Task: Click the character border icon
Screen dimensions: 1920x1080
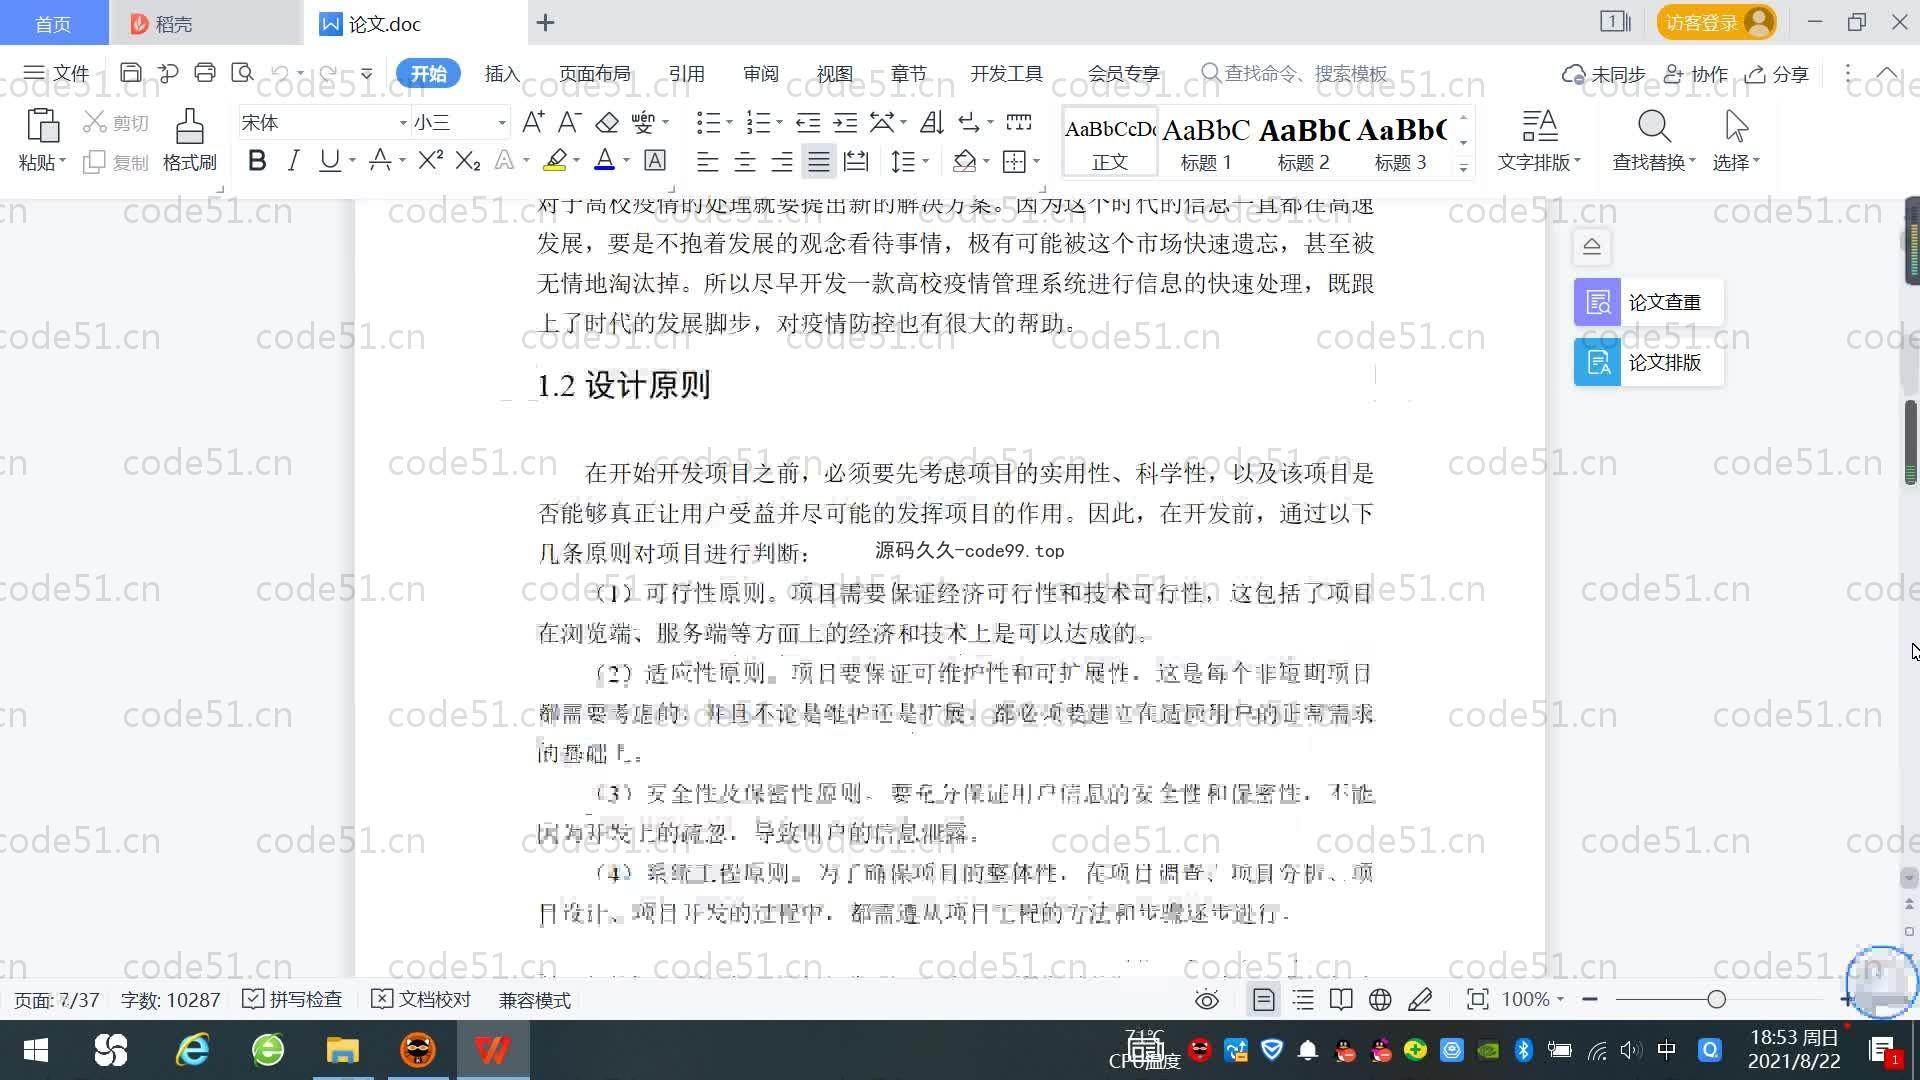Action: pyautogui.click(x=655, y=160)
